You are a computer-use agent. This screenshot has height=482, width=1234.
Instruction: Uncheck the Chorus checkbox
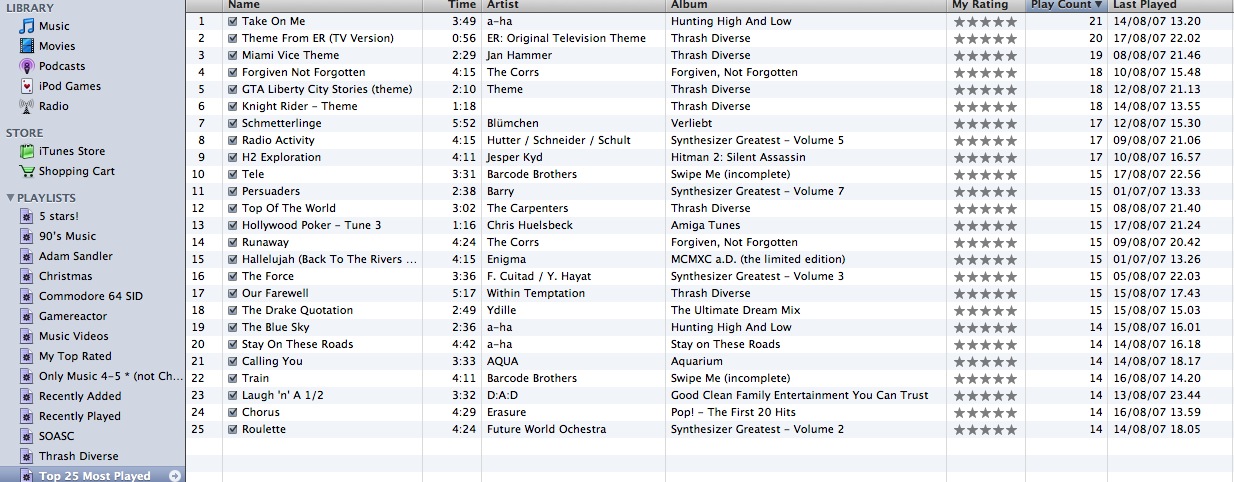point(232,412)
